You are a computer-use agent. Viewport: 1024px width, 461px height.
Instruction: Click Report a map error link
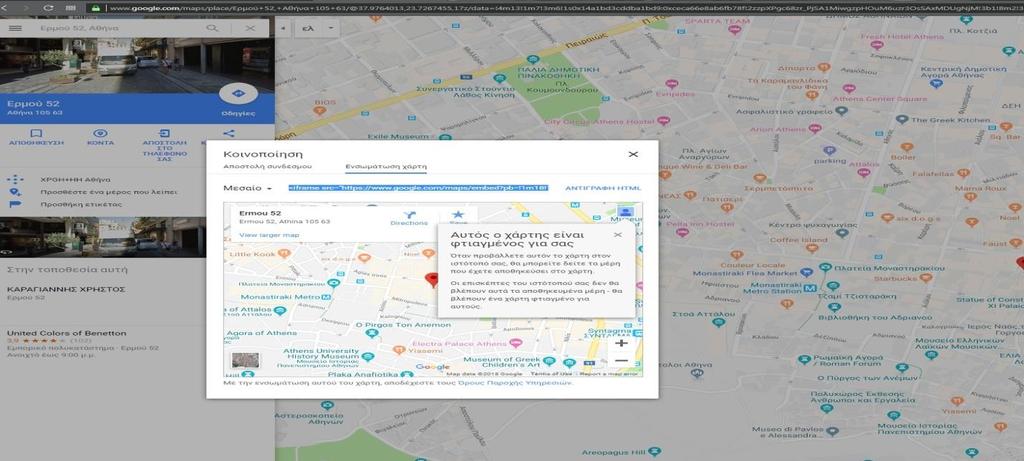coord(609,374)
